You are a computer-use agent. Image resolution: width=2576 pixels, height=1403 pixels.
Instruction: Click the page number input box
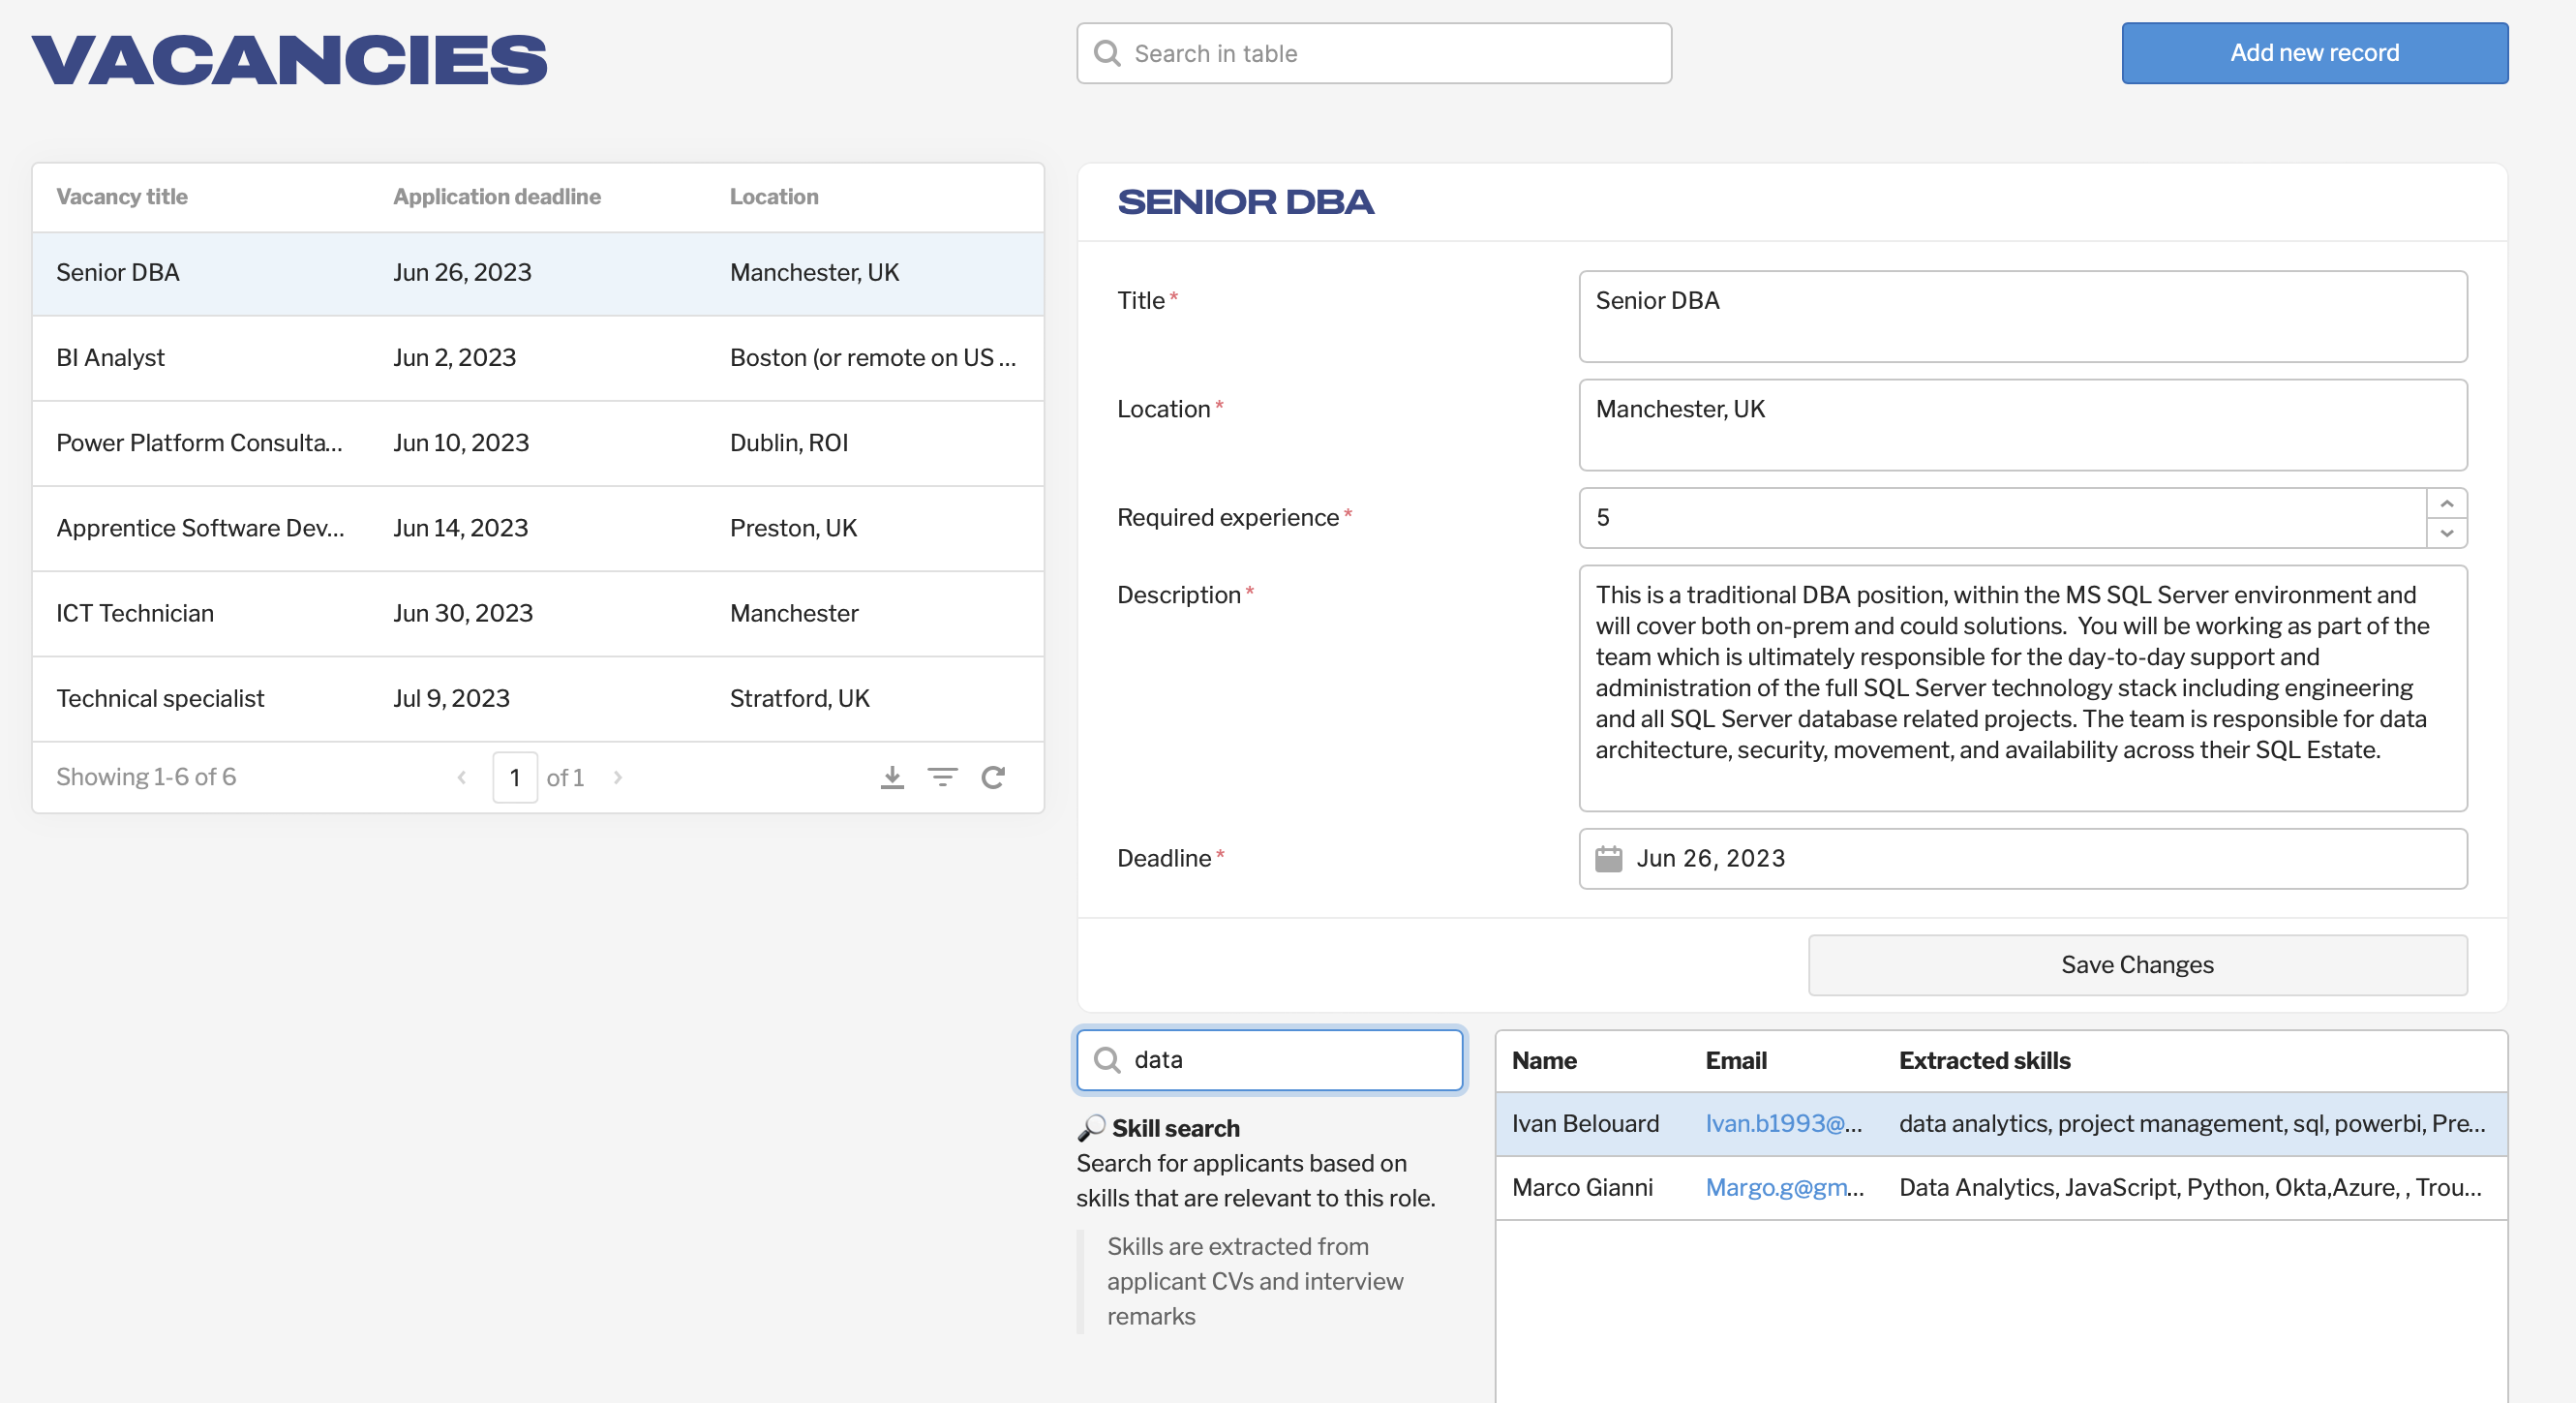pyautogui.click(x=515, y=777)
